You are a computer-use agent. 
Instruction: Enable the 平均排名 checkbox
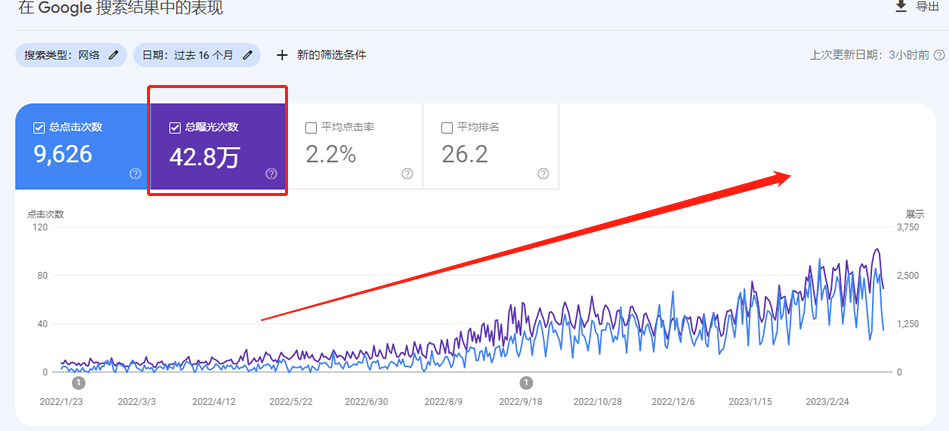click(447, 127)
